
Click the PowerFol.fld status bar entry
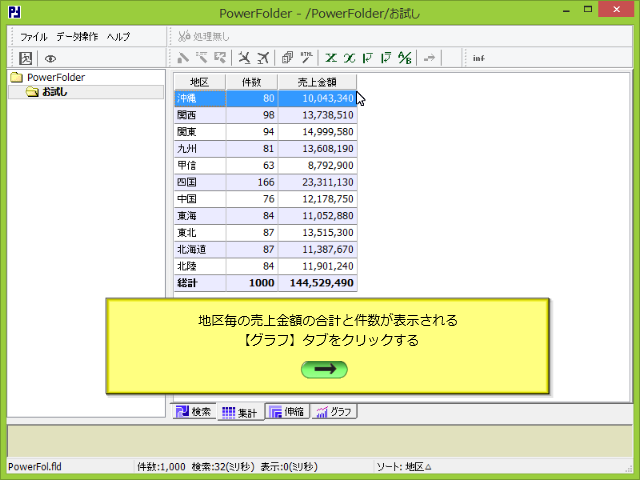pyautogui.click(x=35, y=467)
